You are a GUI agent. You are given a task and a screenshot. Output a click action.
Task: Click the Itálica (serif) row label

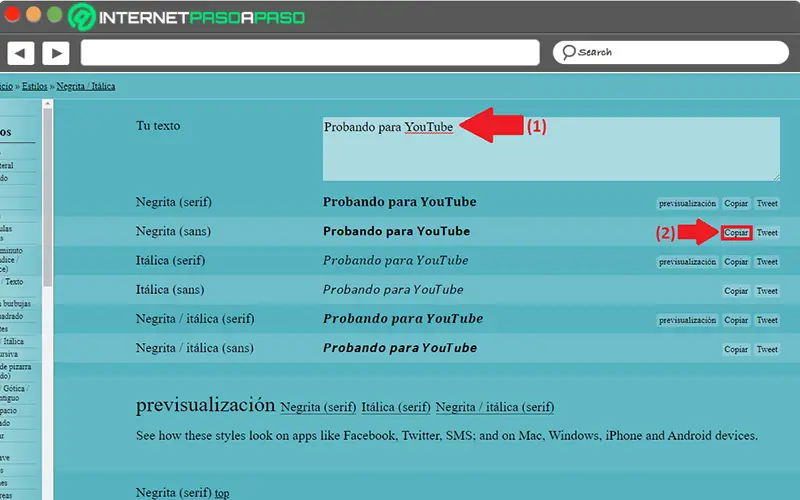[170, 260]
